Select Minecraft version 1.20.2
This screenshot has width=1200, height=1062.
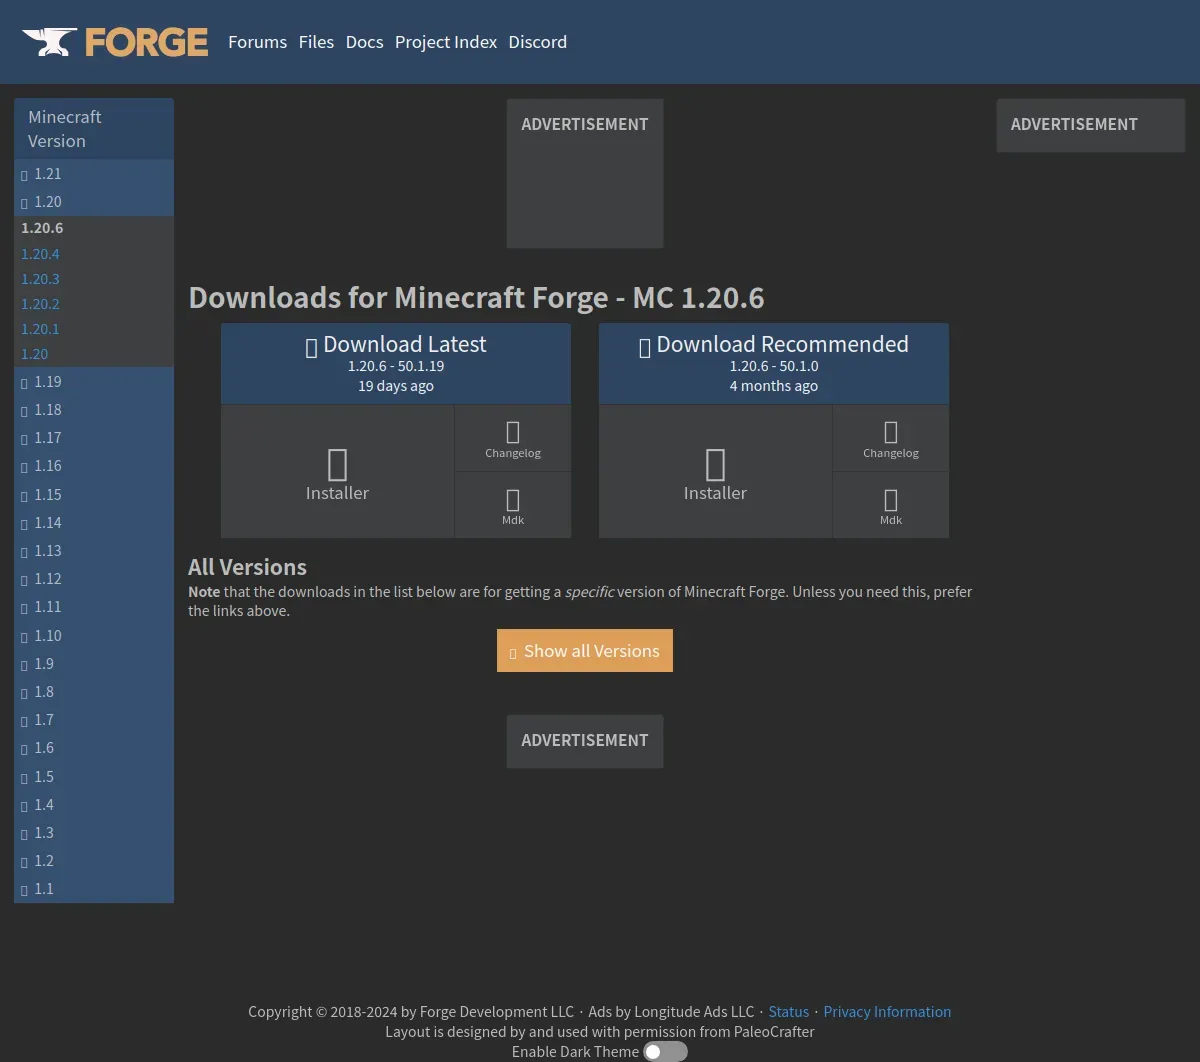(40, 304)
